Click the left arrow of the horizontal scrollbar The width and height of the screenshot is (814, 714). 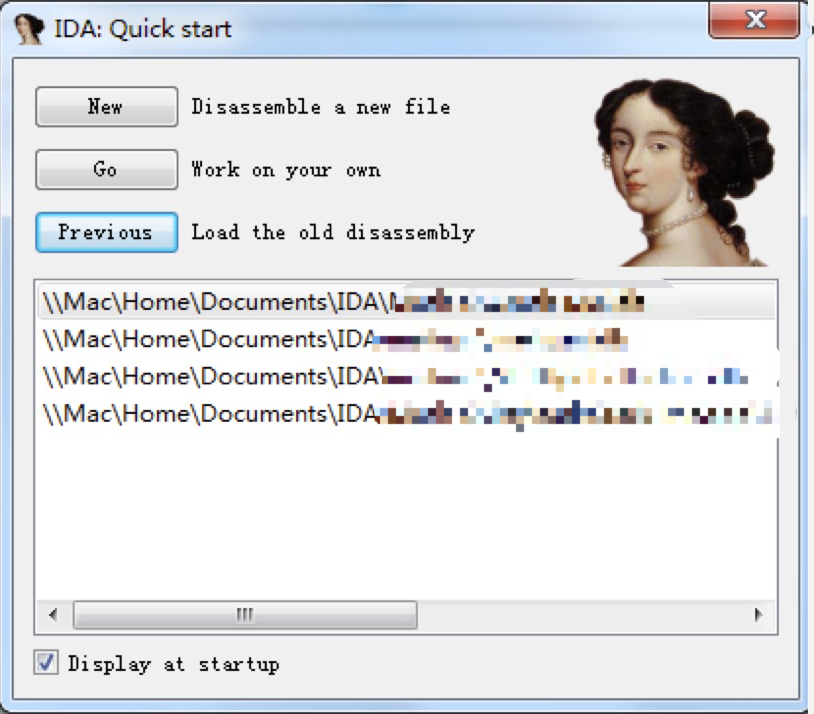[x=53, y=615]
